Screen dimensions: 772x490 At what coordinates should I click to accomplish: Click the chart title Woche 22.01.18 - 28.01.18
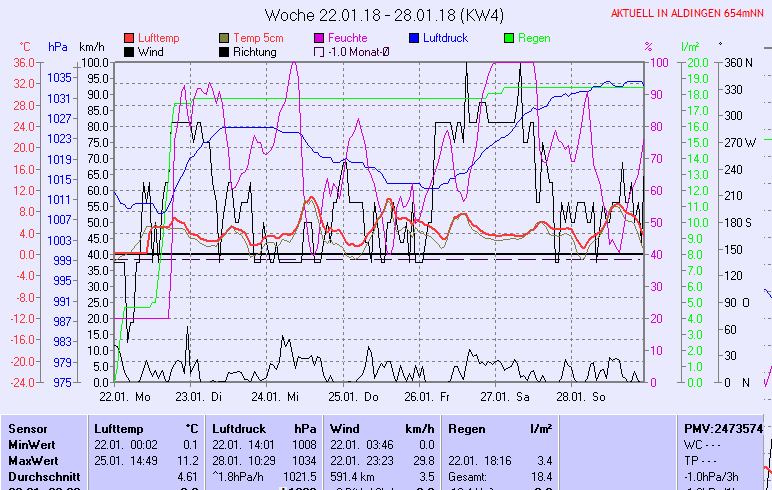[385, 15]
